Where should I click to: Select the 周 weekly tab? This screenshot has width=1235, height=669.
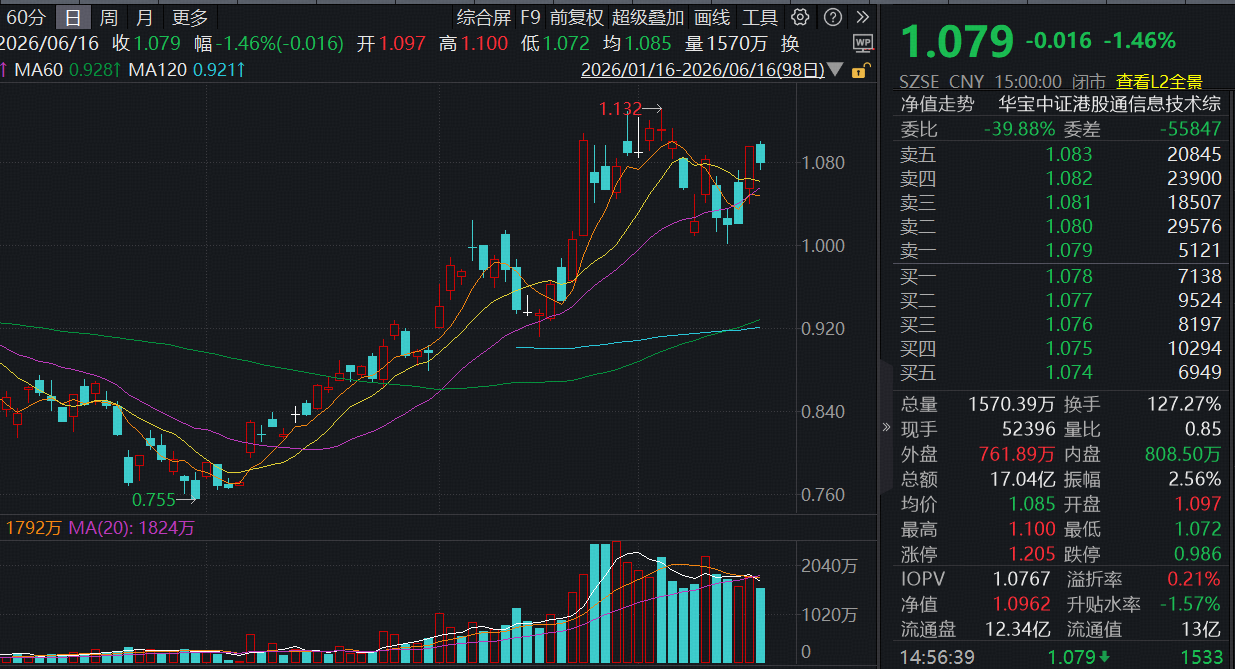click(108, 17)
